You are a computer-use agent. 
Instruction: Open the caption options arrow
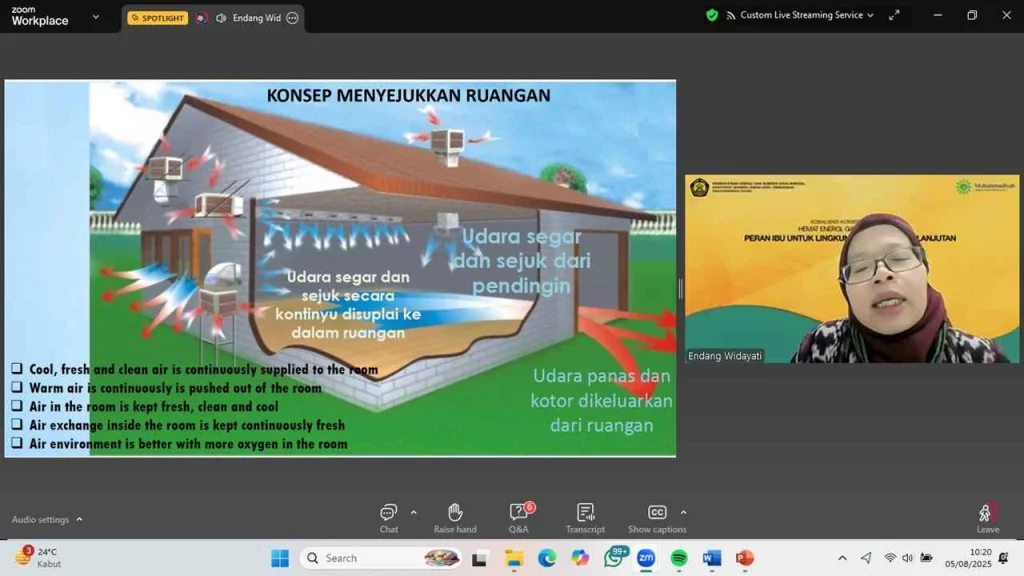tap(684, 512)
